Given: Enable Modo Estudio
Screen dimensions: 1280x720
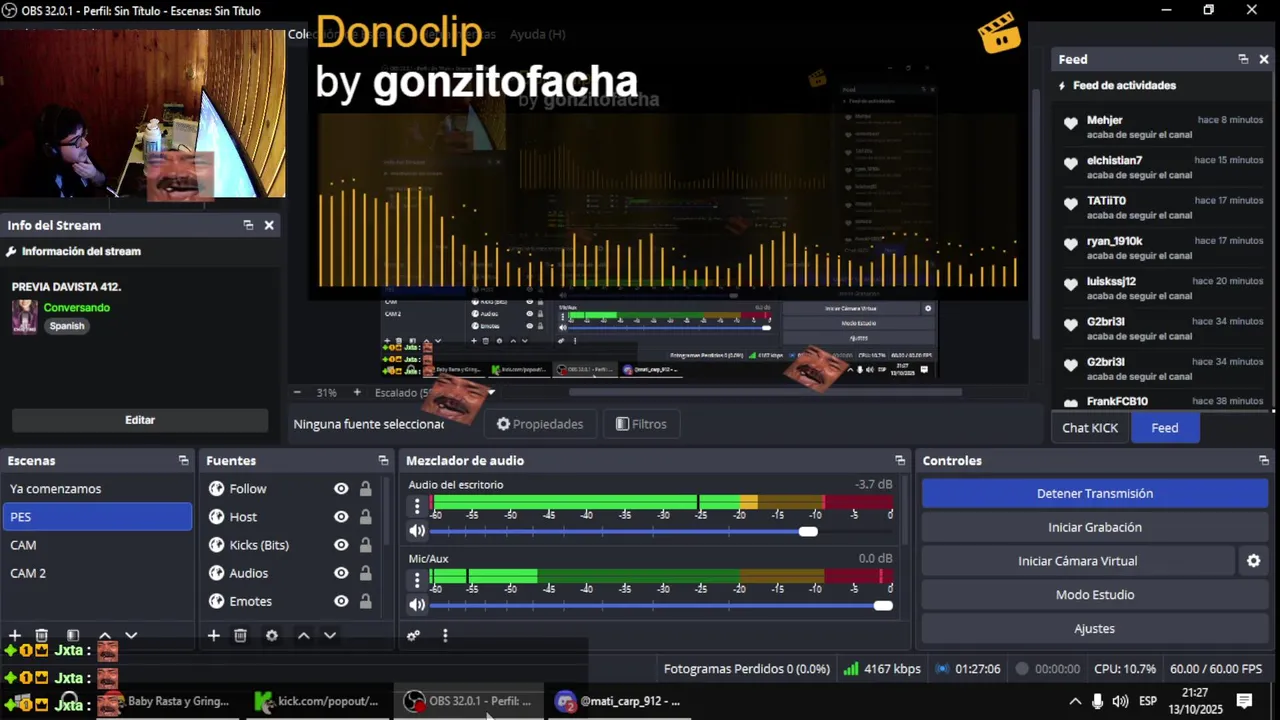Looking at the screenshot, I should 1095,594.
